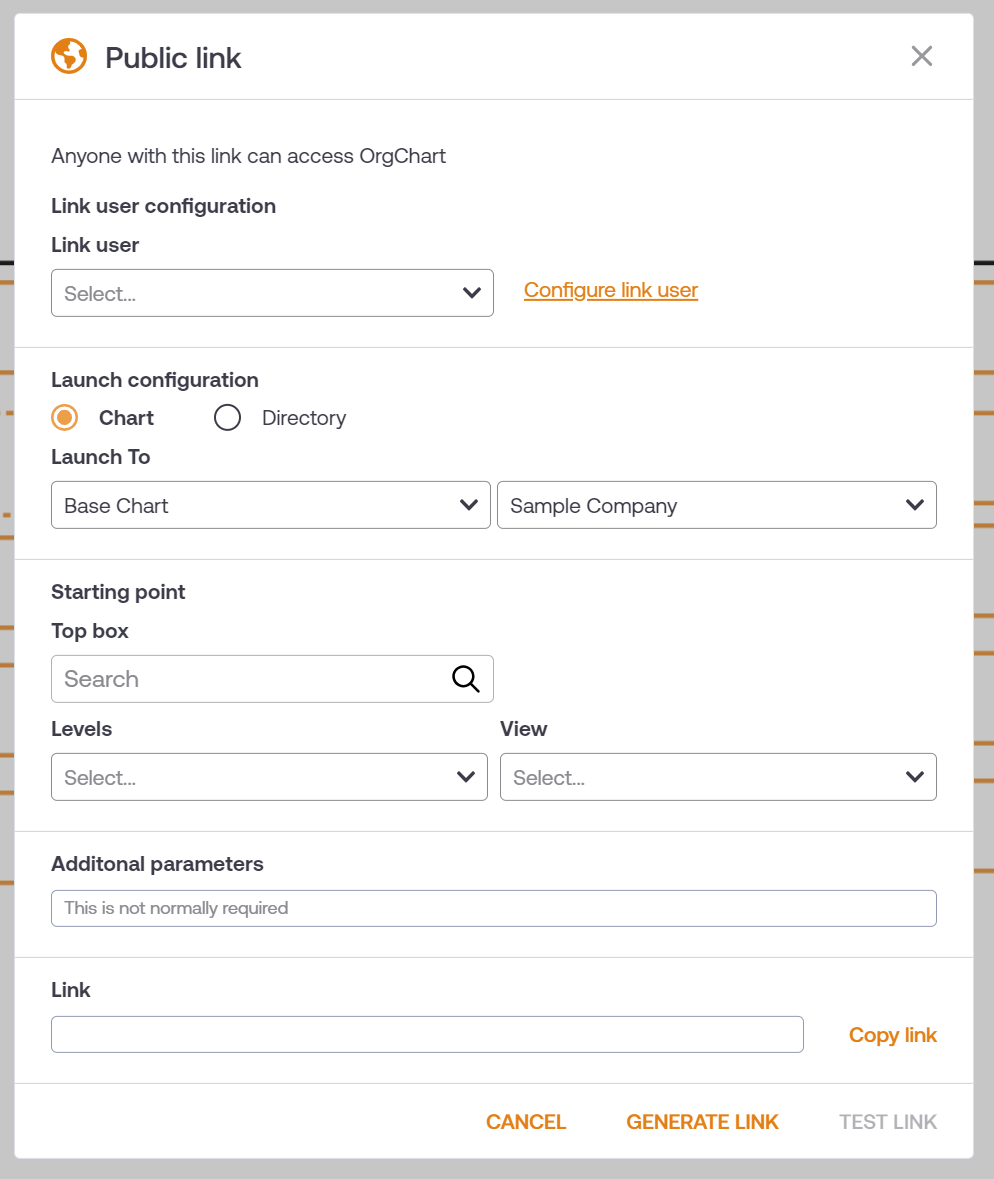Open the Sample Company combo box
This screenshot has height=1179, width=994.
pyautogui.click(x=717, y=505)
